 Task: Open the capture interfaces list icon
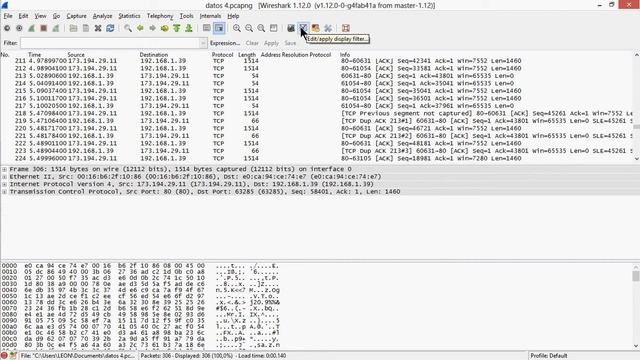click(x=7, y=28)
